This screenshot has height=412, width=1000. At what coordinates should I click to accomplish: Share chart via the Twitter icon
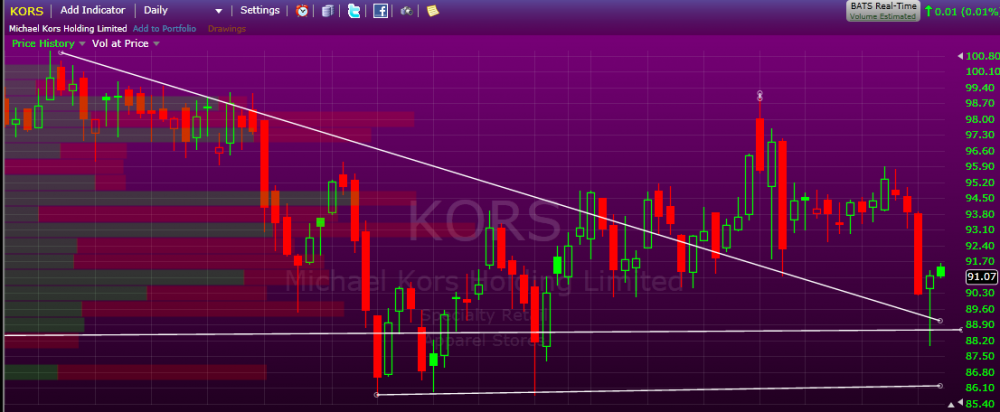(x=354, y=11)
